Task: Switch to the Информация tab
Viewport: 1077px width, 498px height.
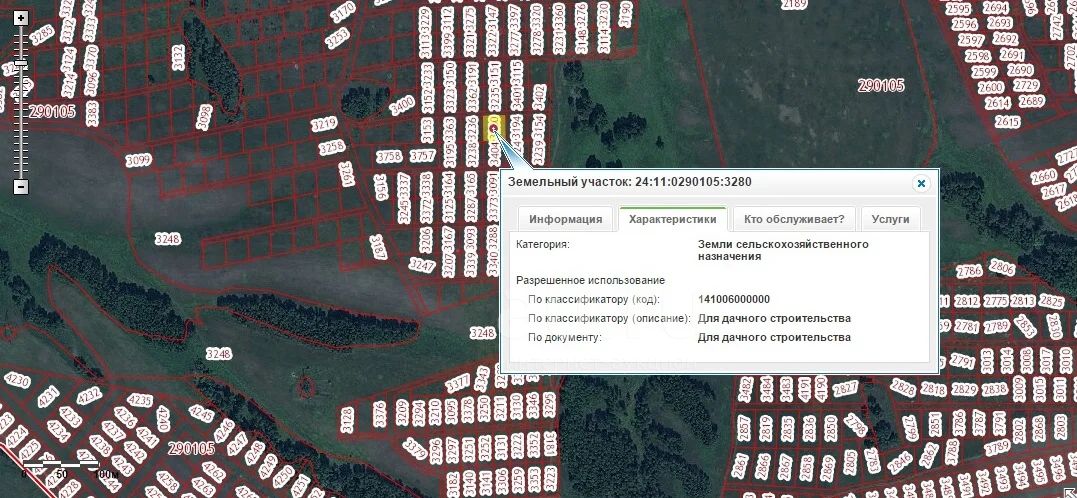Action: point(565,219)
